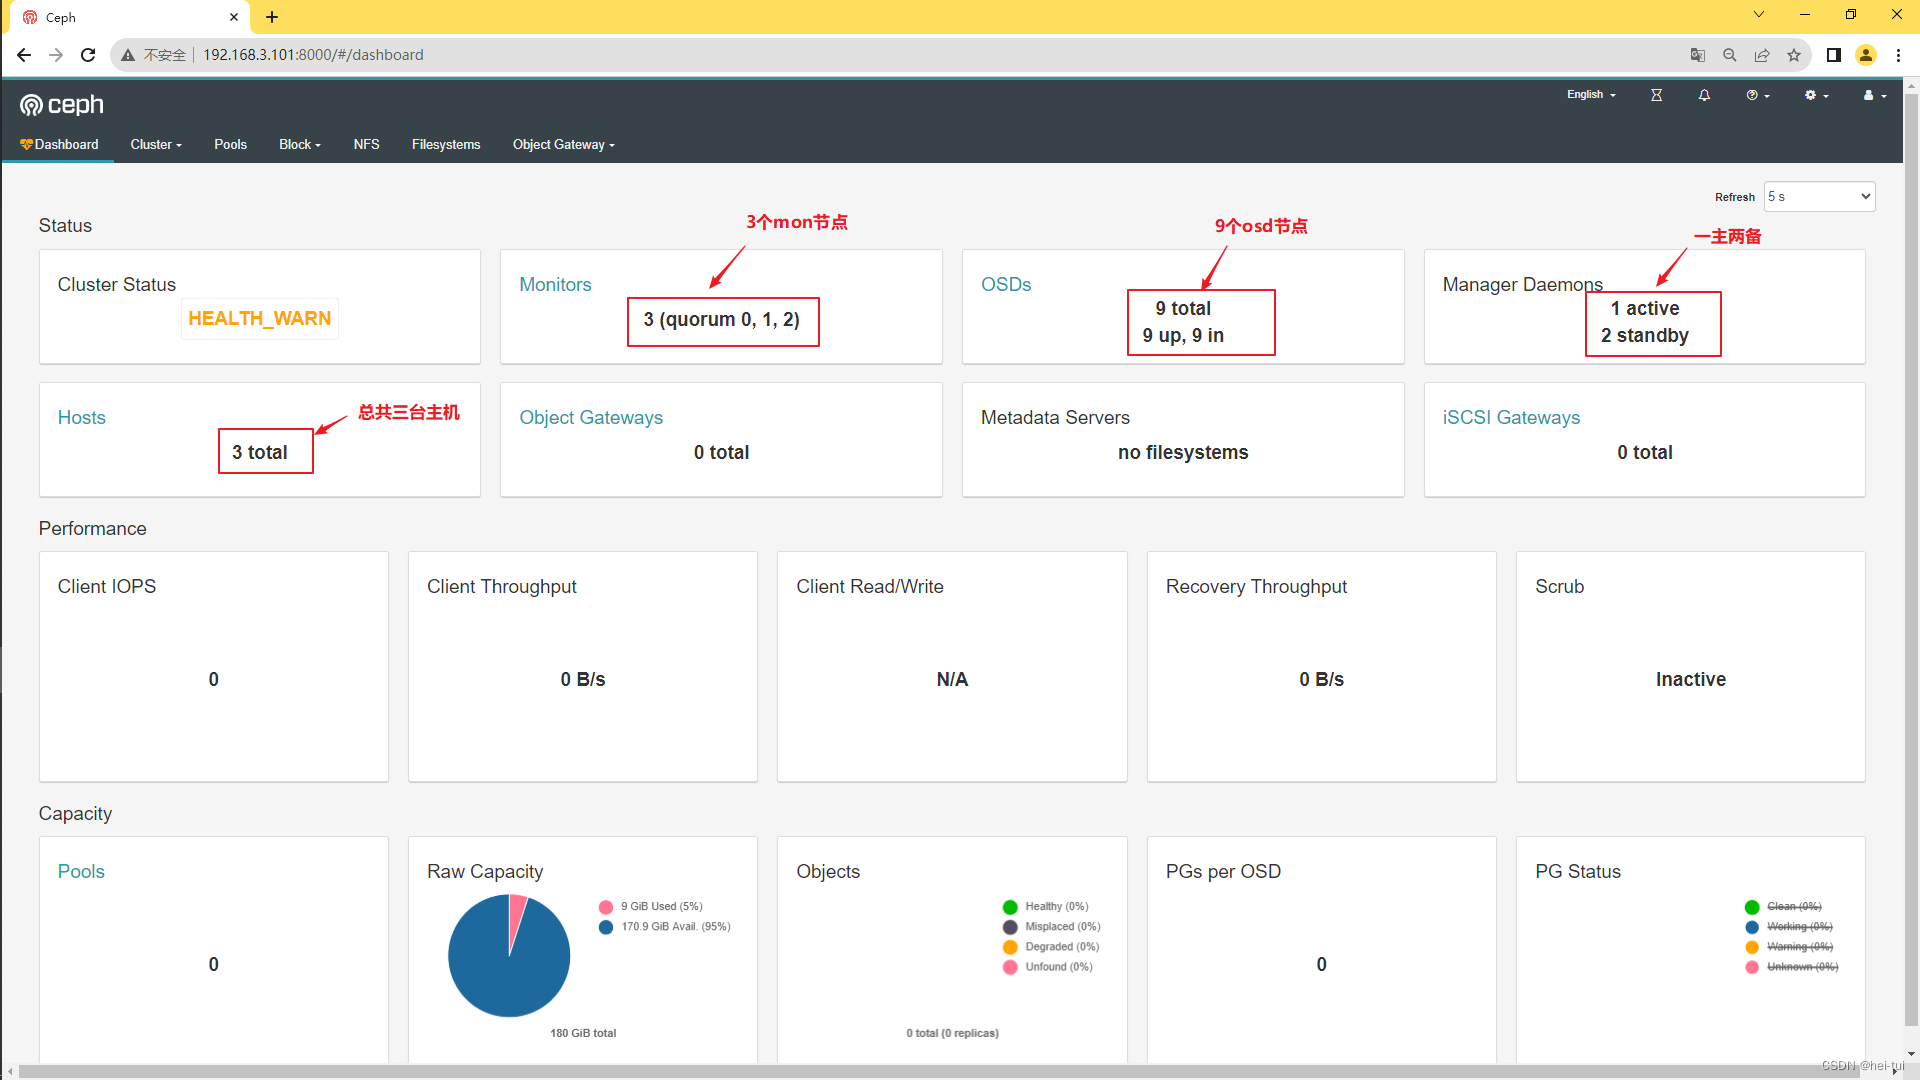Bookmark this page with the star icon
Image resolution: width=1920 pixels, height=1080 pixels.
(1794, 55)
